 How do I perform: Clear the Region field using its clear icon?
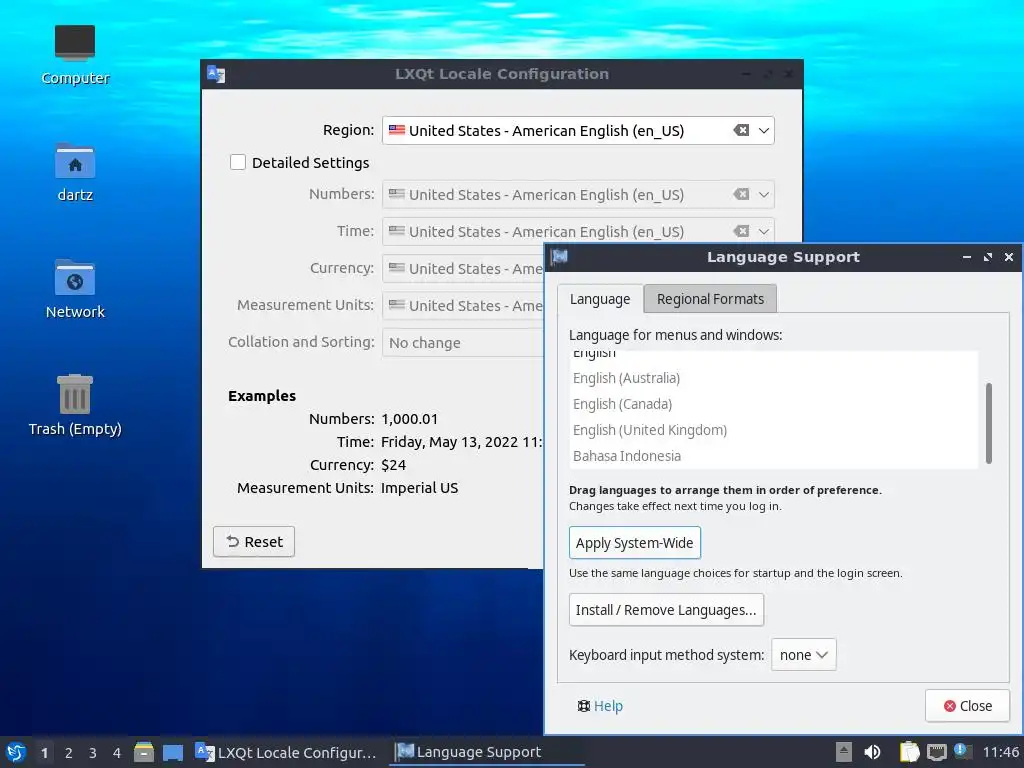click(741, 130)
